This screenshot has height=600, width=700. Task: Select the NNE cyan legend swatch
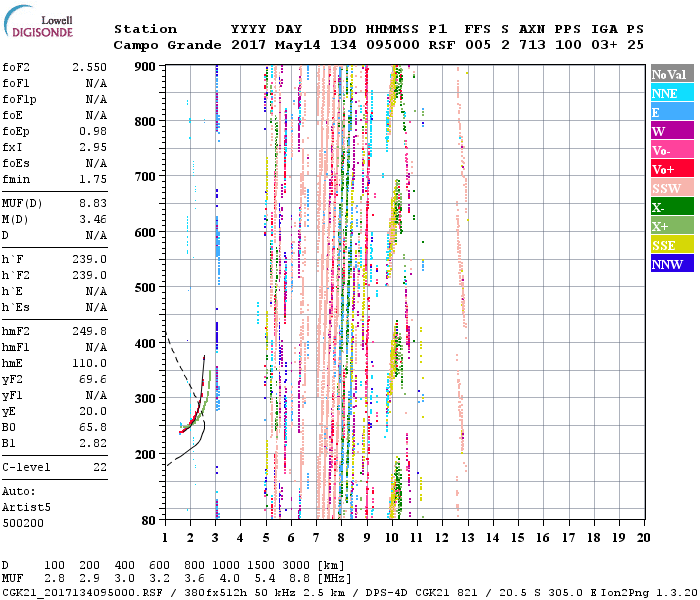(670, 93)
